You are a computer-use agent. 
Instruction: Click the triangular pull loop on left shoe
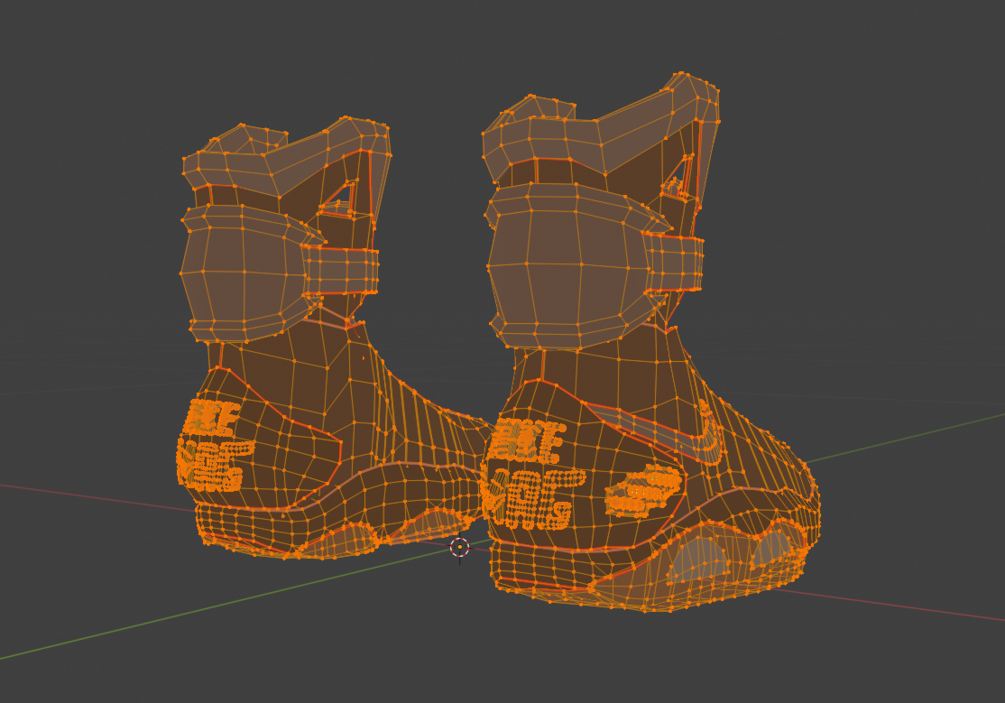point(339,201)
